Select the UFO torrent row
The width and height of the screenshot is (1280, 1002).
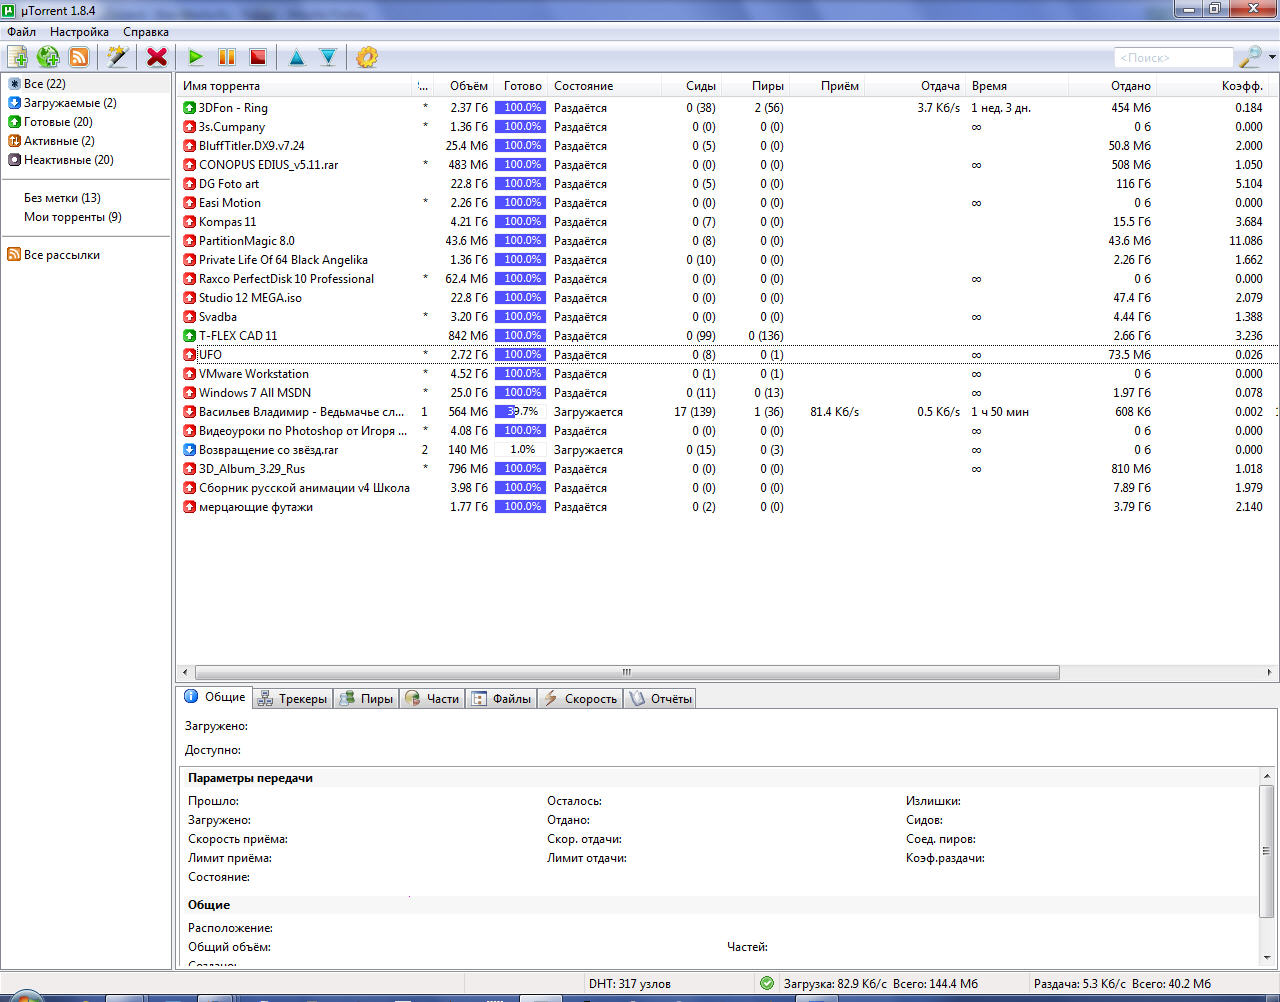click(x=727, y=355)
